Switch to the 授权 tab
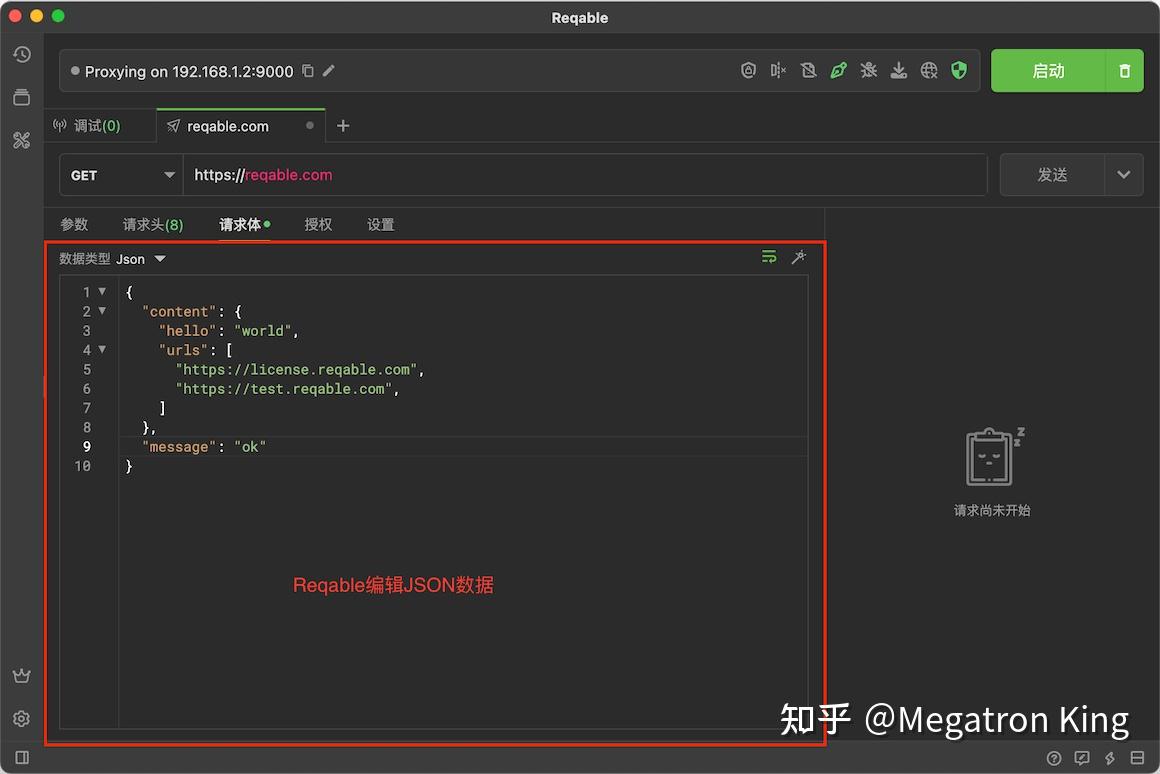The height and width of the screenshot is (774, 1160). click(x=318, y=224)
